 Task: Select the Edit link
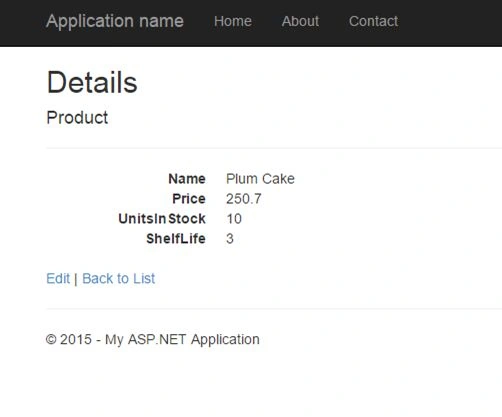(x=58, y=278)
